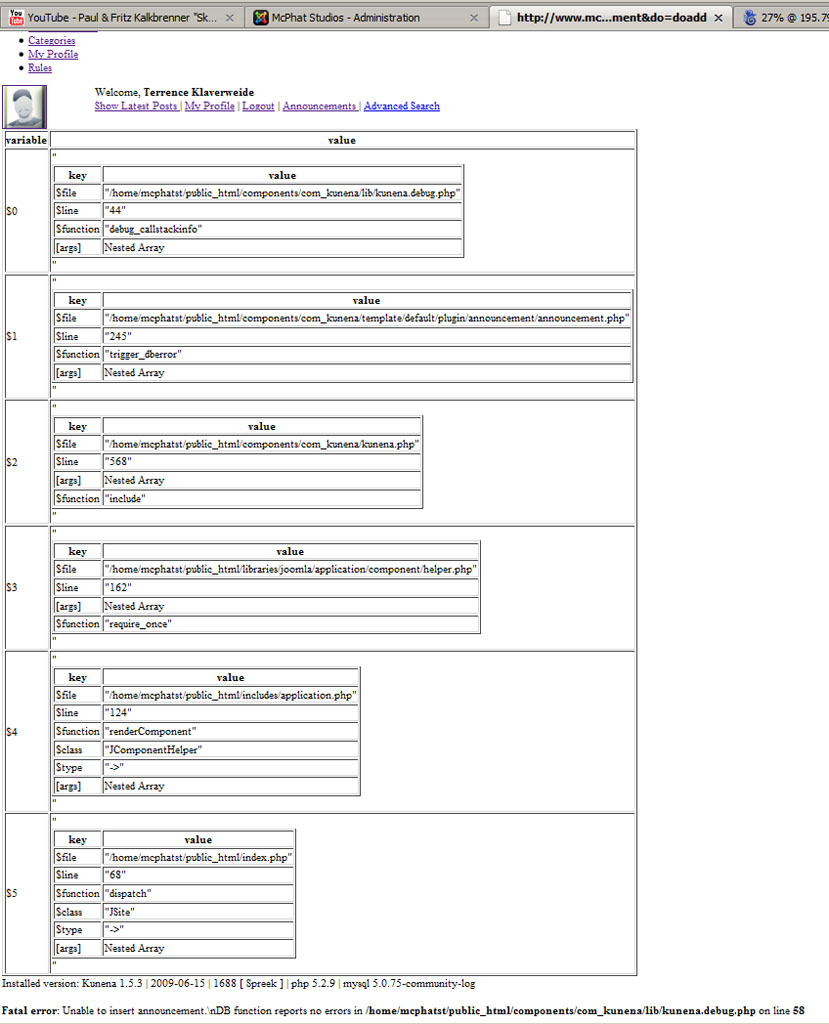This screenshot has width=829, height=1024.
Task: Click the YouTube favicon on the first tab
Action: (x=15, y=17)
